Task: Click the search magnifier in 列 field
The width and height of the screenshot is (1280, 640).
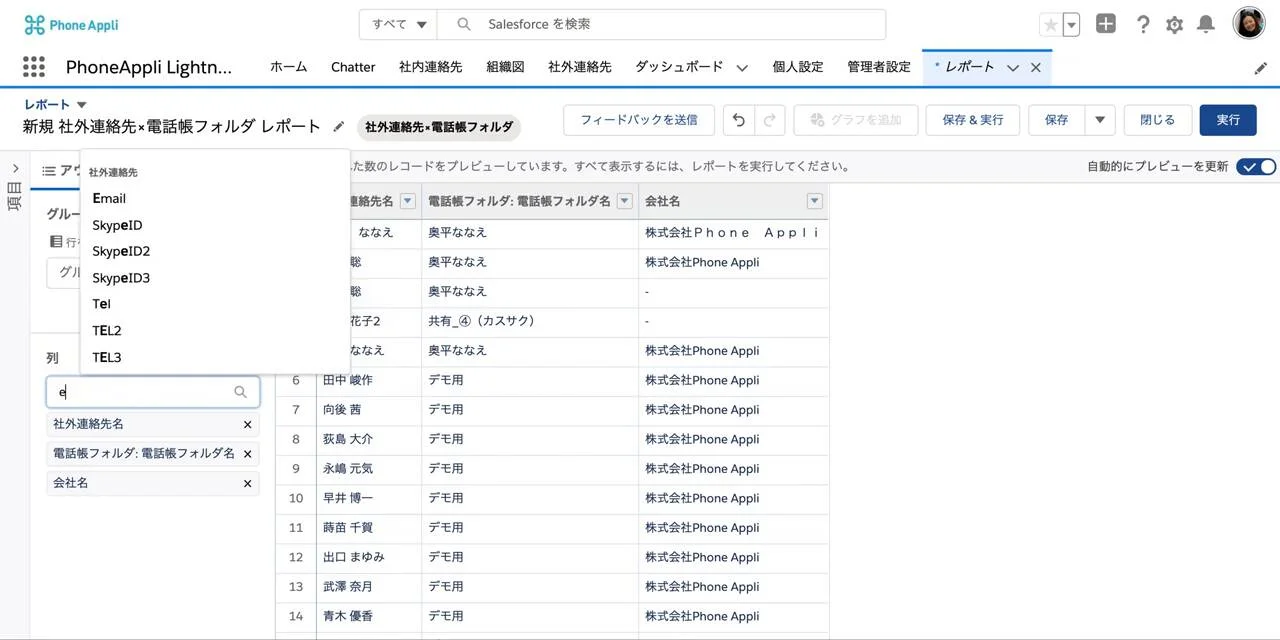Action: point(240,392)
